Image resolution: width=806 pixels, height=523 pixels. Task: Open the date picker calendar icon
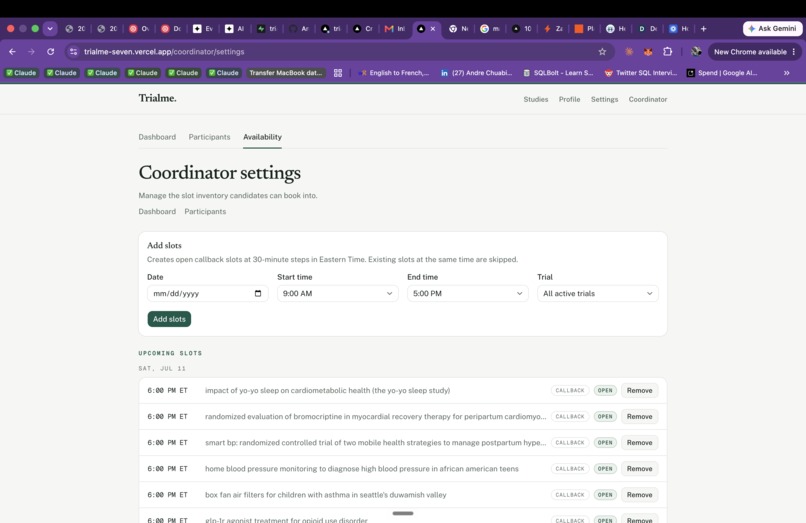pyautogui.click(x=258, y=293)
